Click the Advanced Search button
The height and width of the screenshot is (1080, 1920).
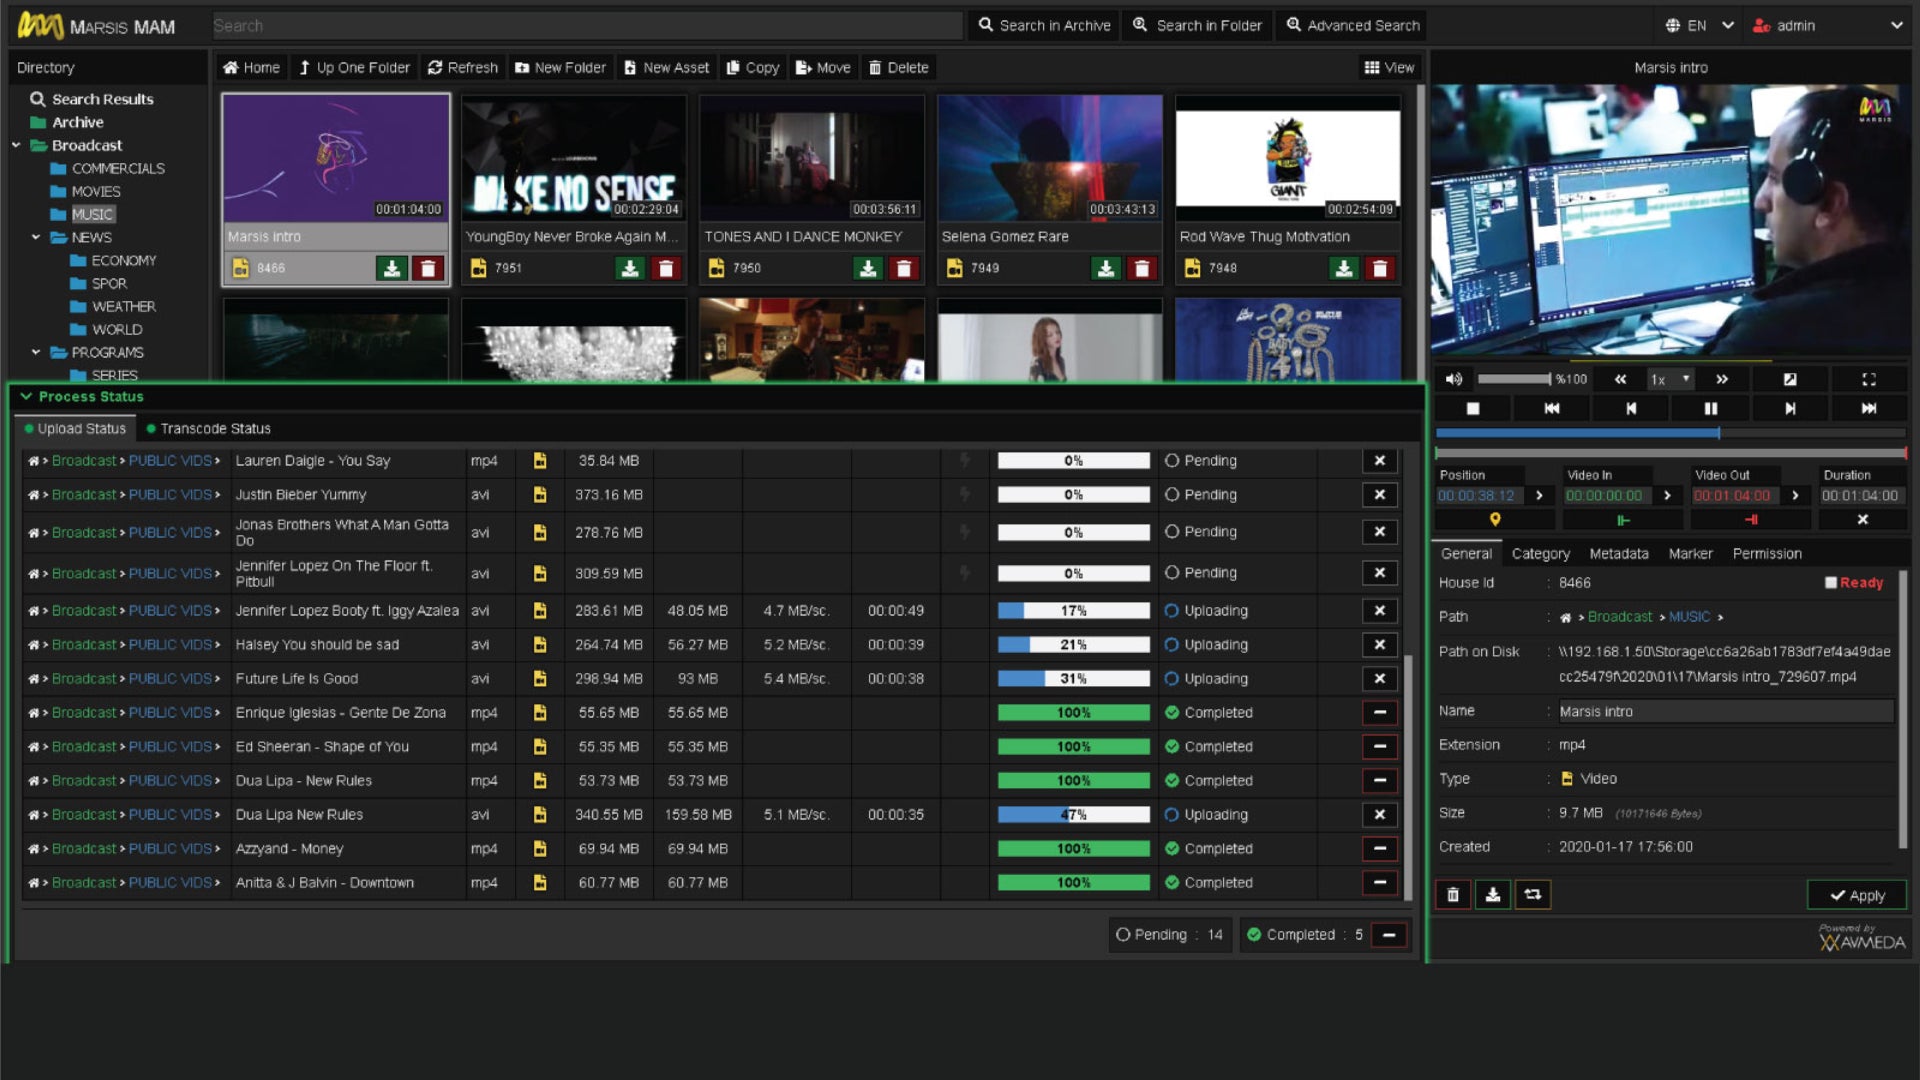1352,26
